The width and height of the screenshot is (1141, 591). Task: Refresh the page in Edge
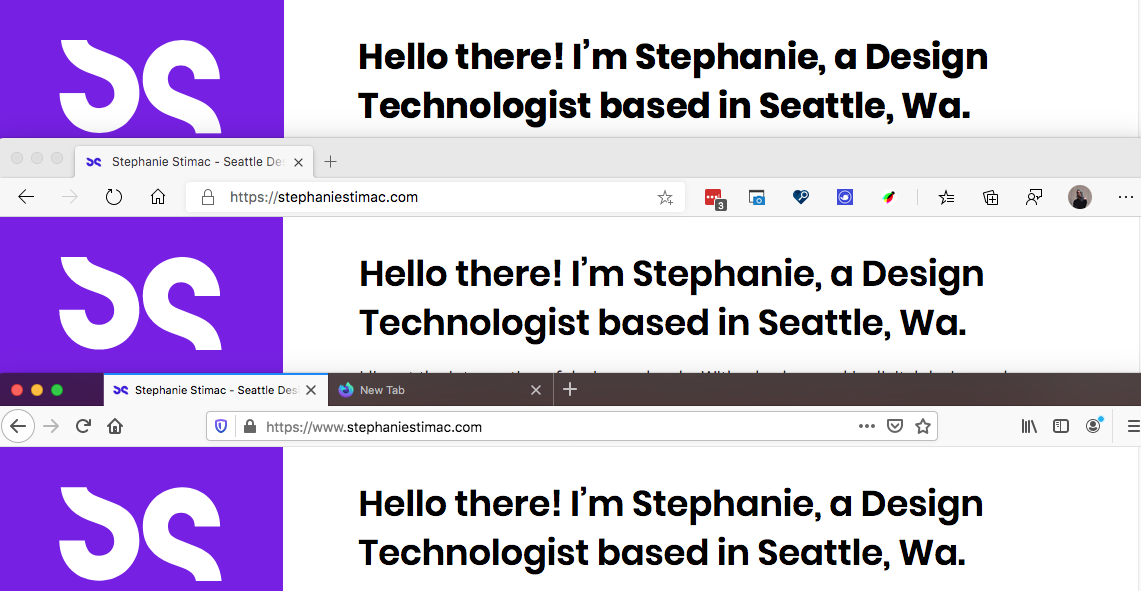[x=114, y=197]
